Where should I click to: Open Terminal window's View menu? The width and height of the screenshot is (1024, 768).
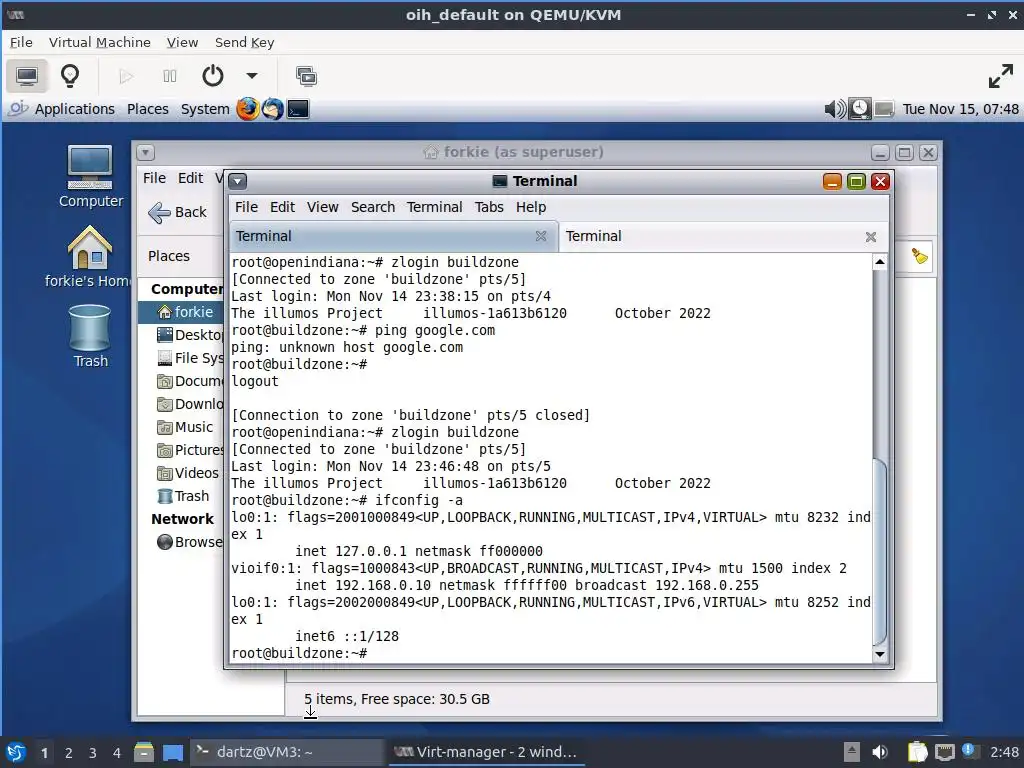[323, 207]
